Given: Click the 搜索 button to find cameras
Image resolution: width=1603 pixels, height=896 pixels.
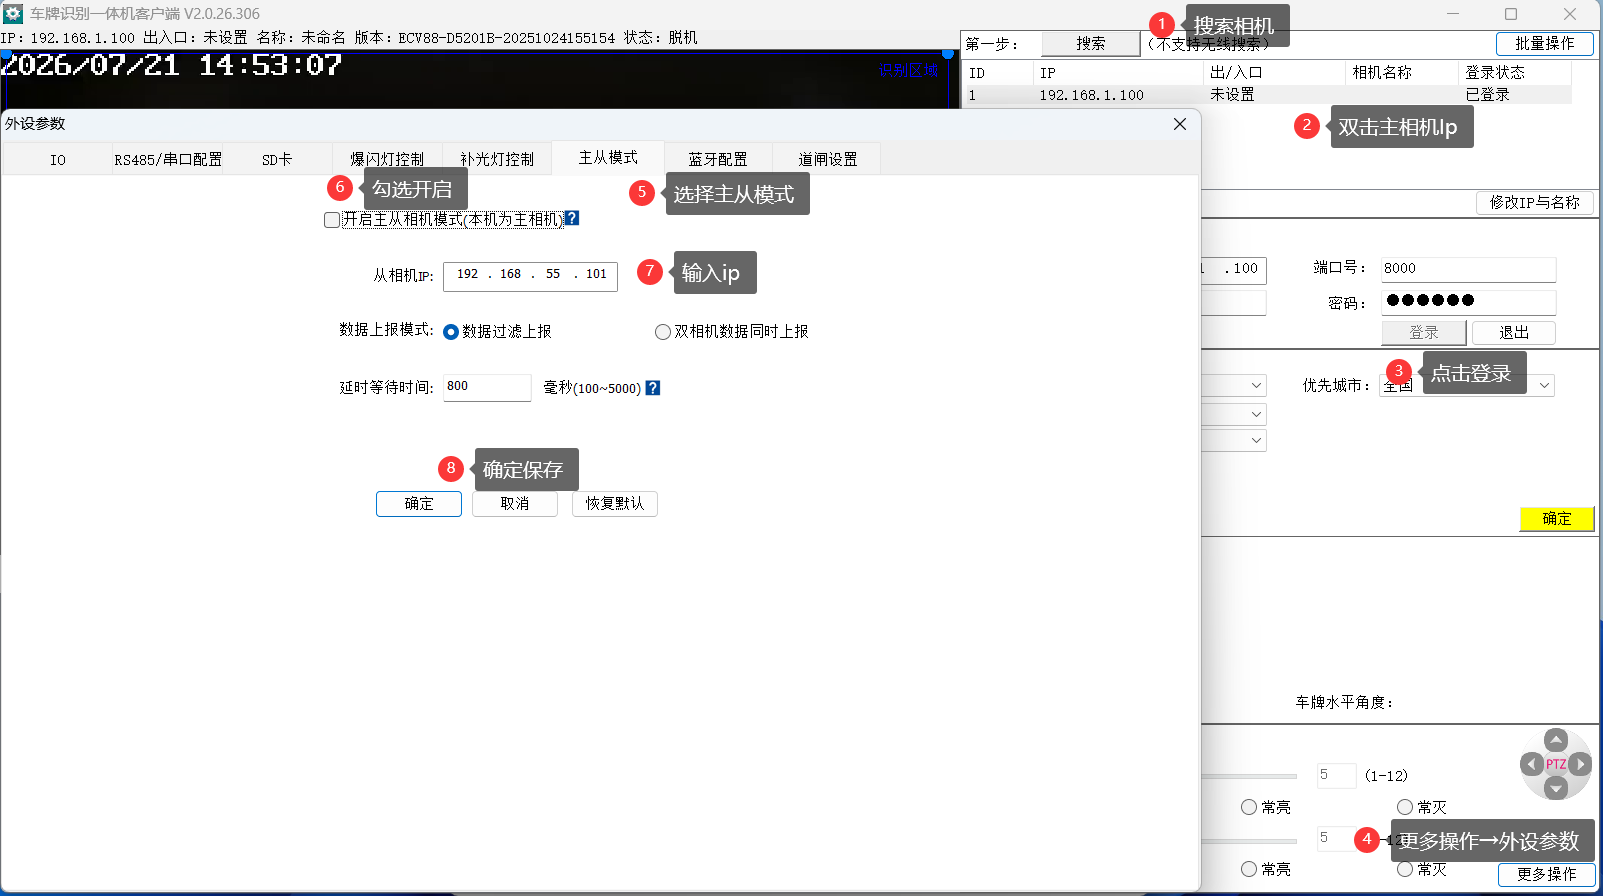Looking at the screenshot, I should pos(1091,44).
